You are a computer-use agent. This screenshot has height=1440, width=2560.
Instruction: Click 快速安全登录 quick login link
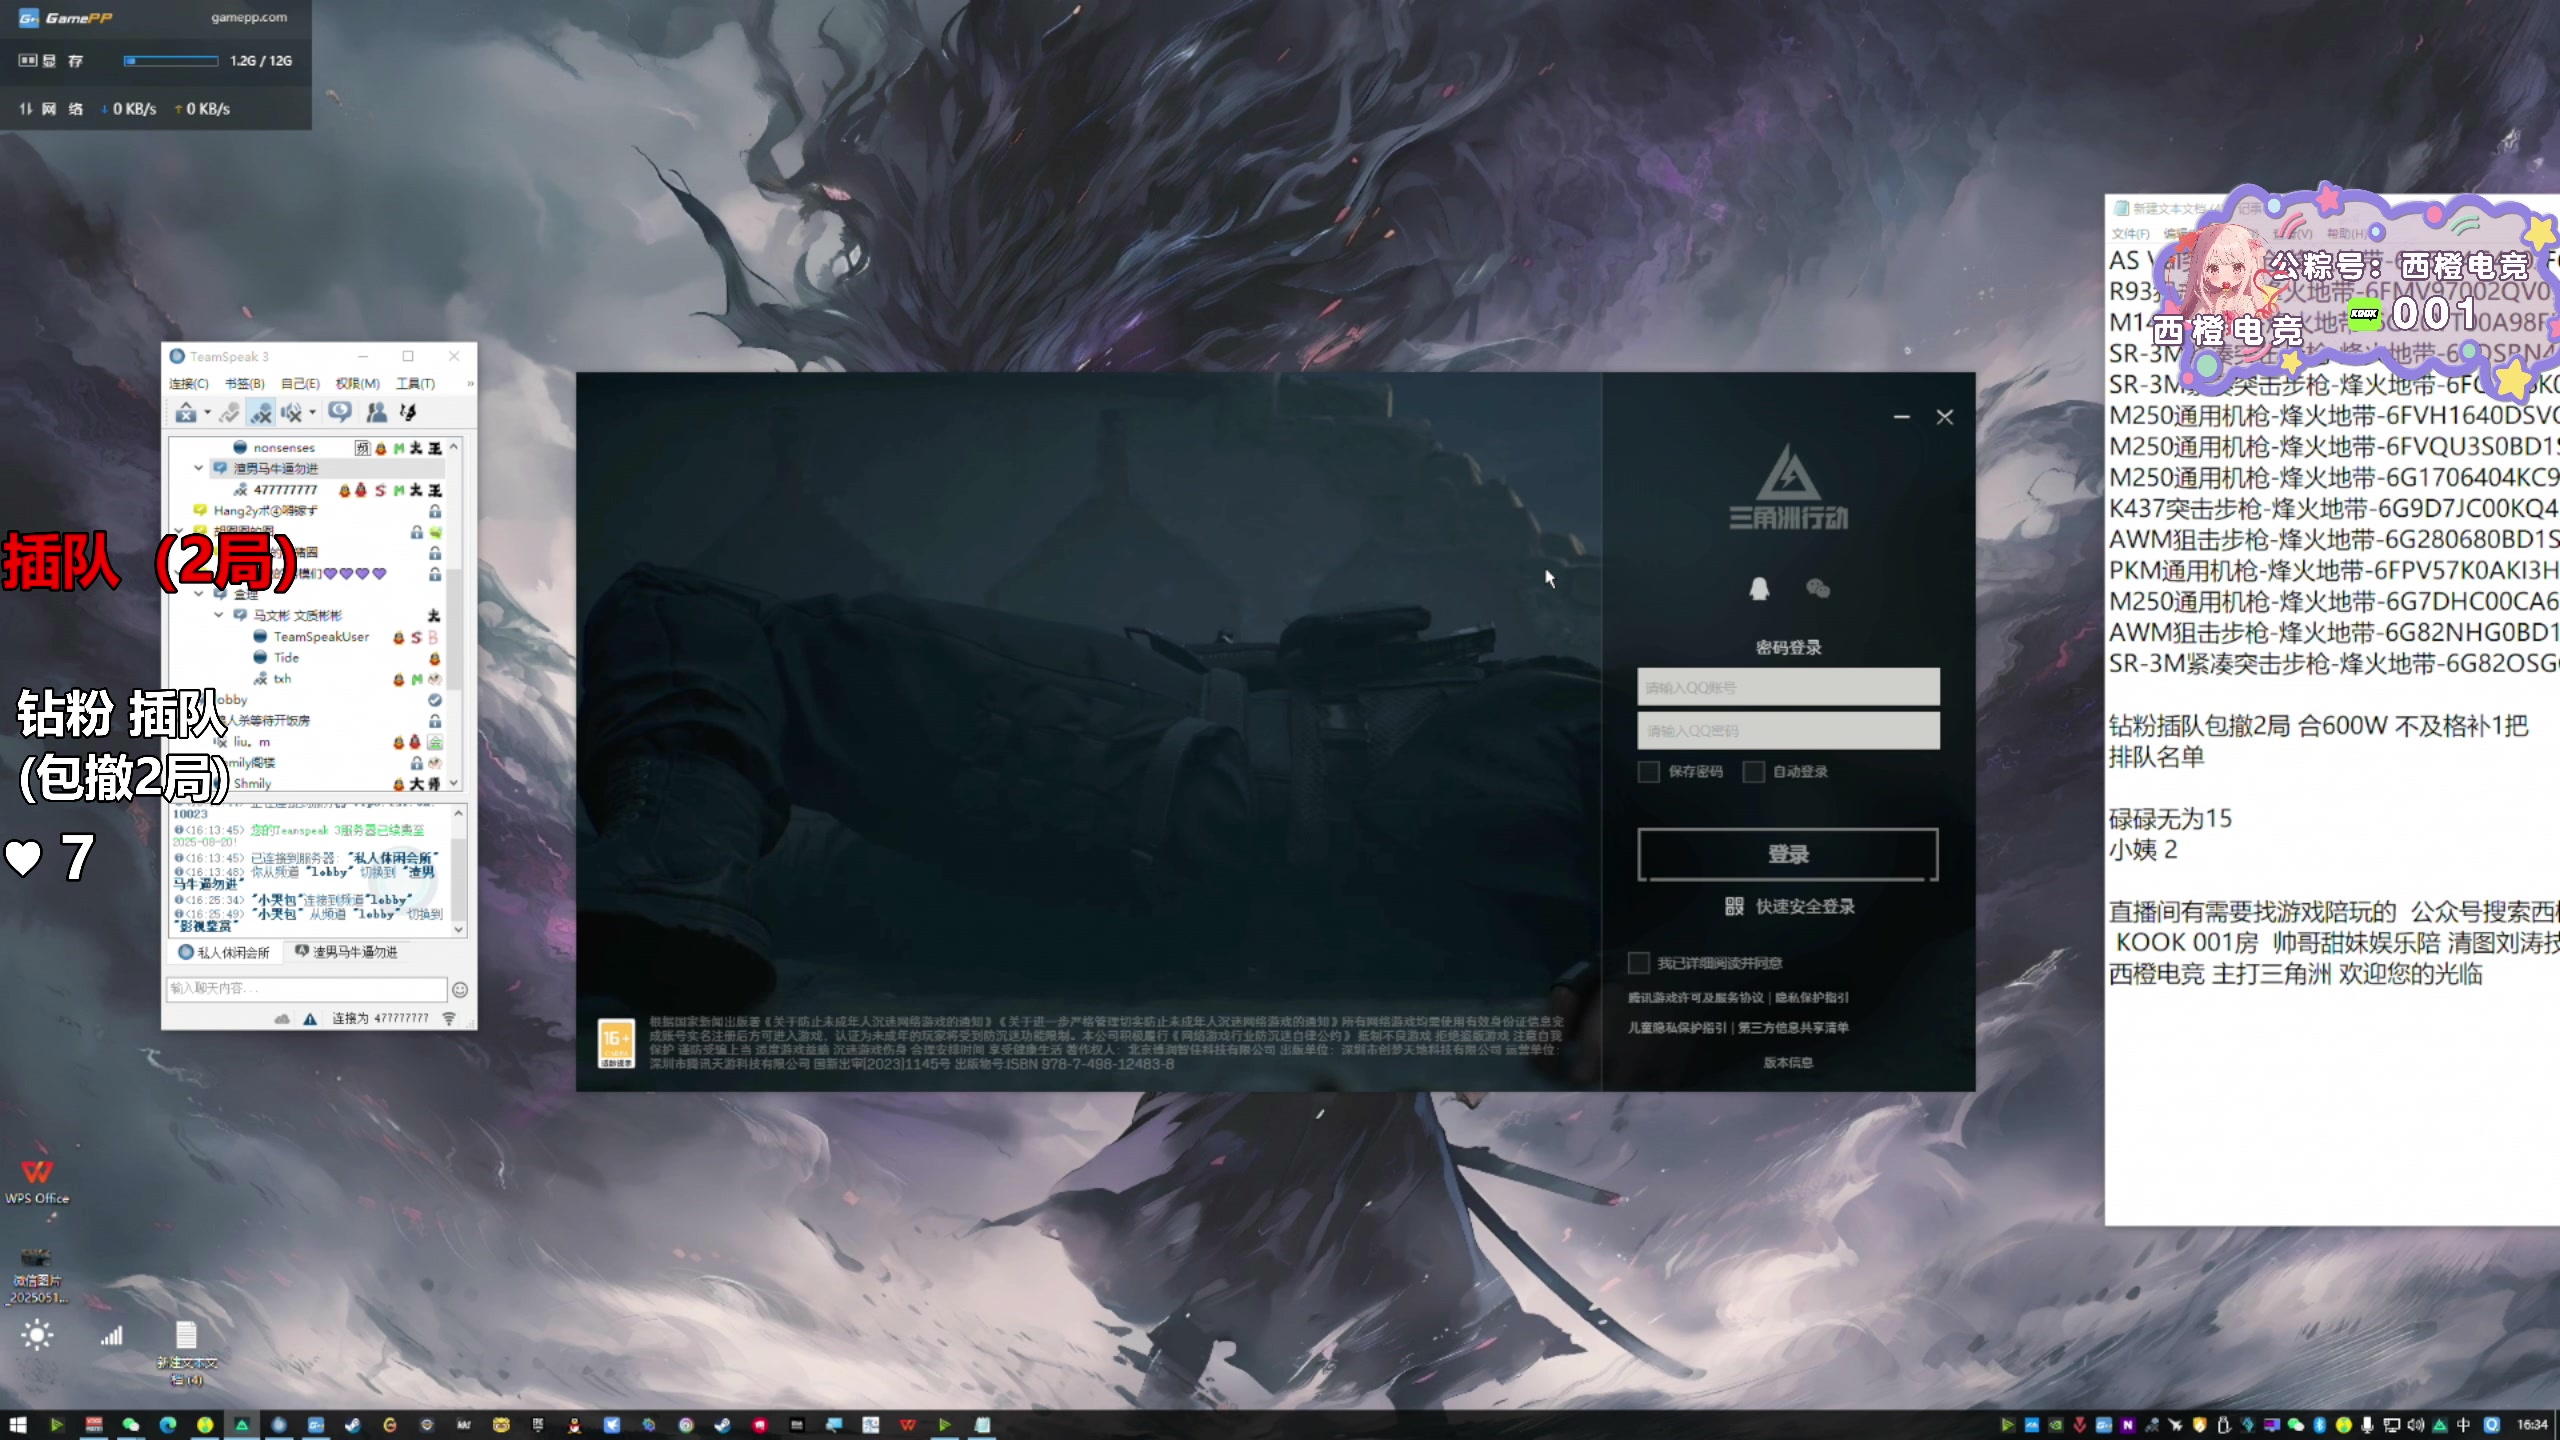[x=1805, y=906]
